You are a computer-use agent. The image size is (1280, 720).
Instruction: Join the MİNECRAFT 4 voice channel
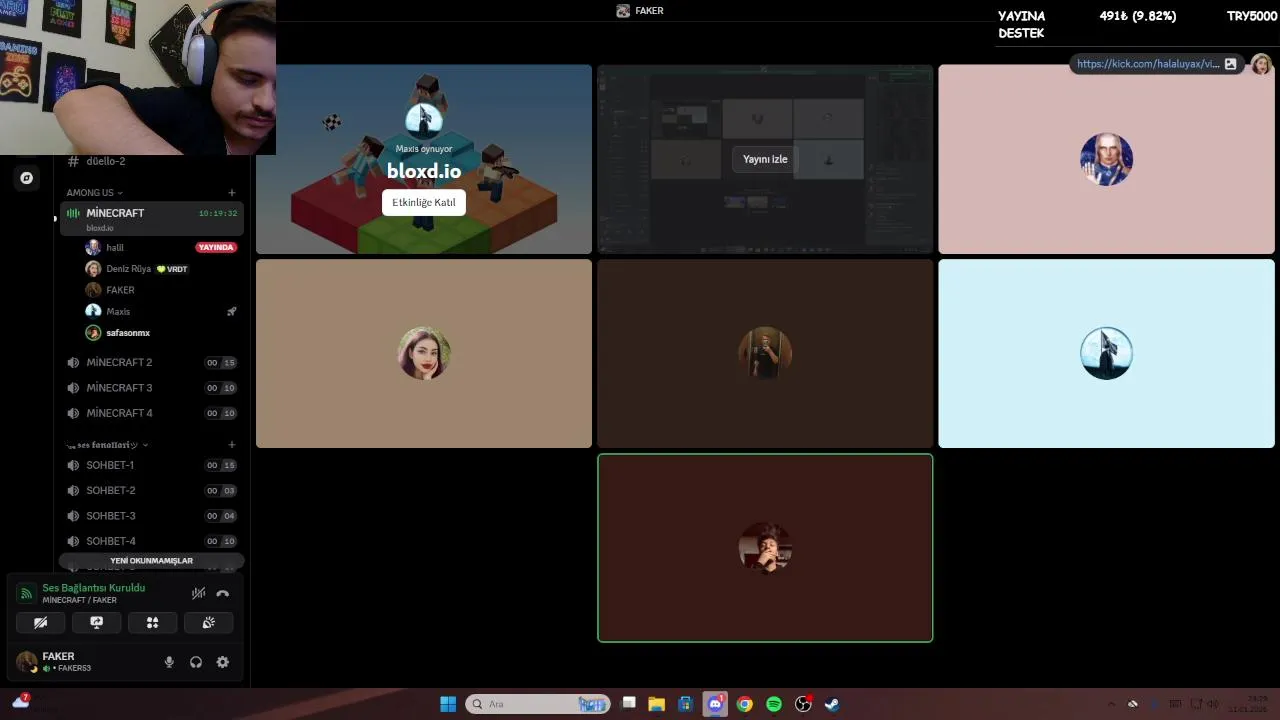pyautogui.click(x=150, y=413)
